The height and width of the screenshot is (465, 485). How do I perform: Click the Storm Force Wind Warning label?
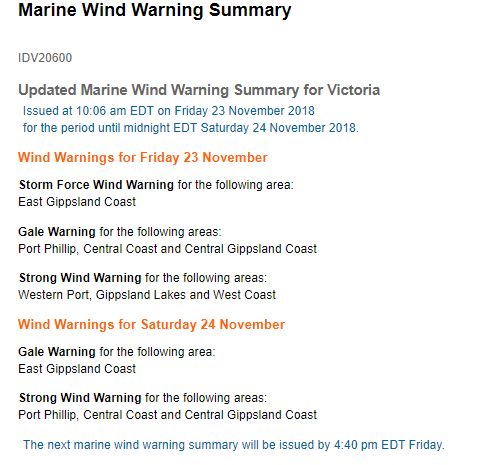(x=96, y=185)
